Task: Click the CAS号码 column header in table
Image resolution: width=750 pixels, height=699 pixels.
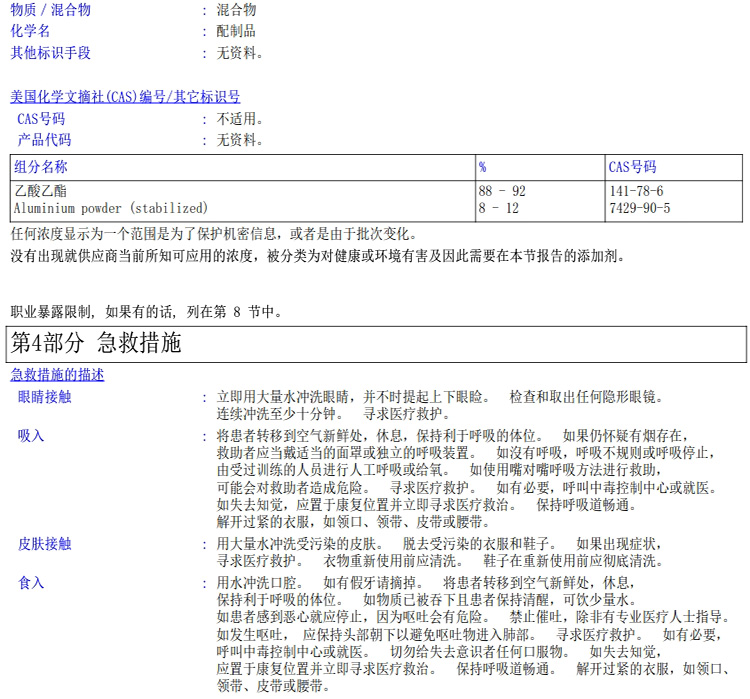Action: (632, 167)
